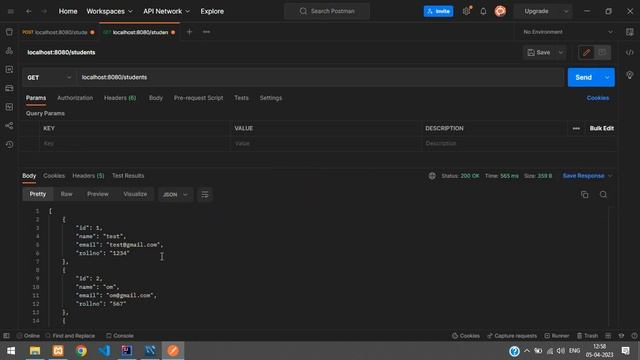Click the query param Key field

(x=133, y=144)
